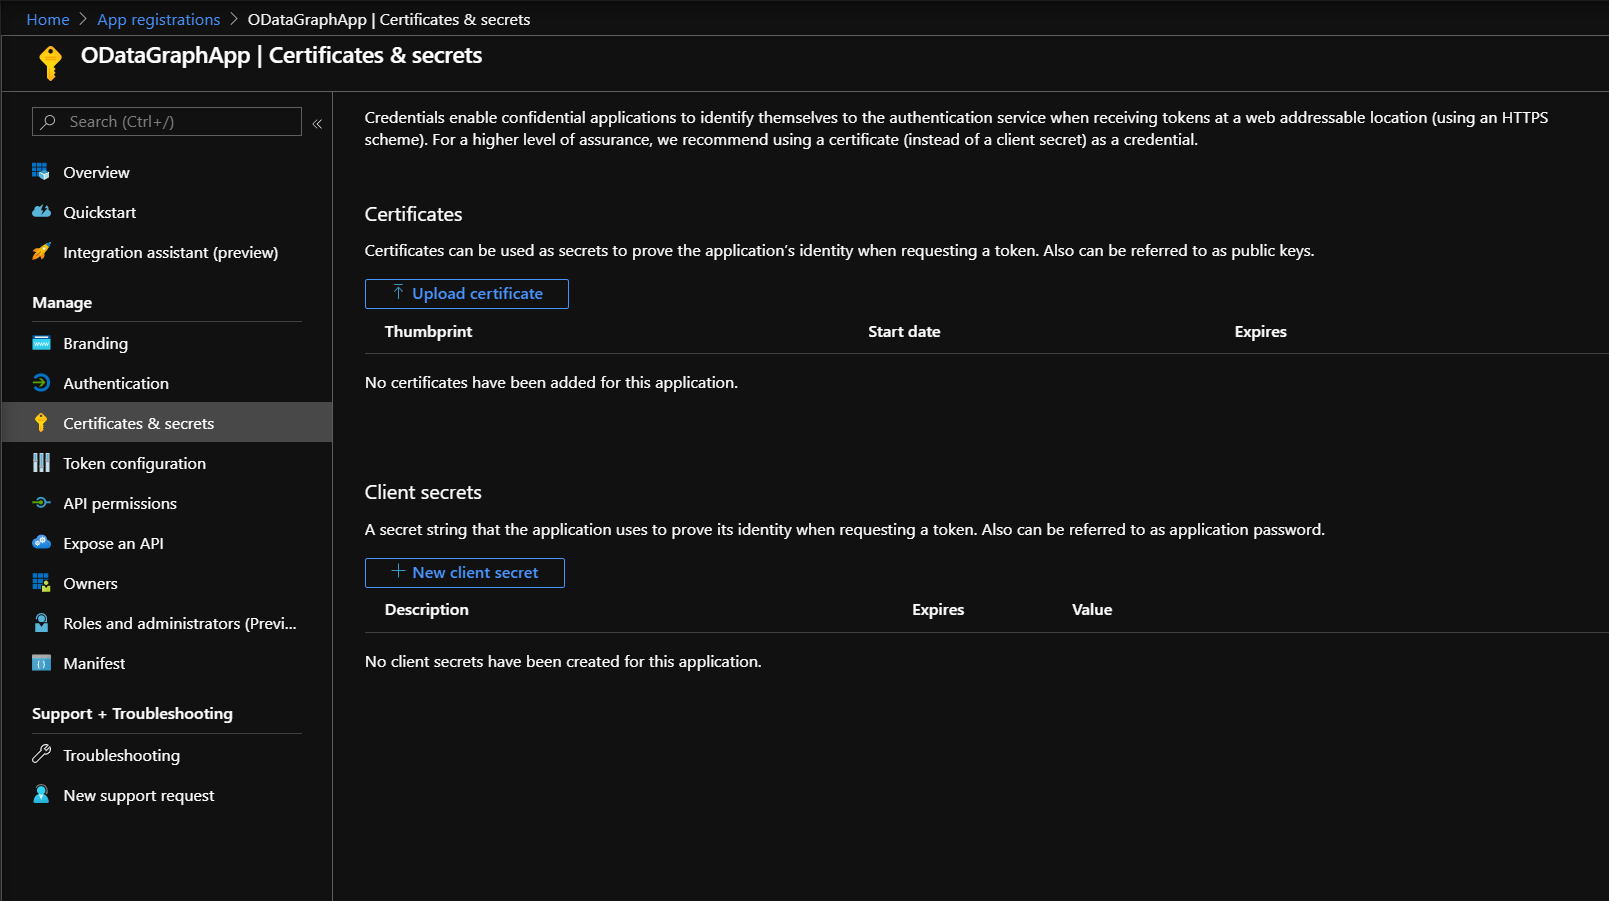Image resolution: width=1609 pixels, height=901 pixels.
Task: Open the Authentication settings
Action: point(167,383)
